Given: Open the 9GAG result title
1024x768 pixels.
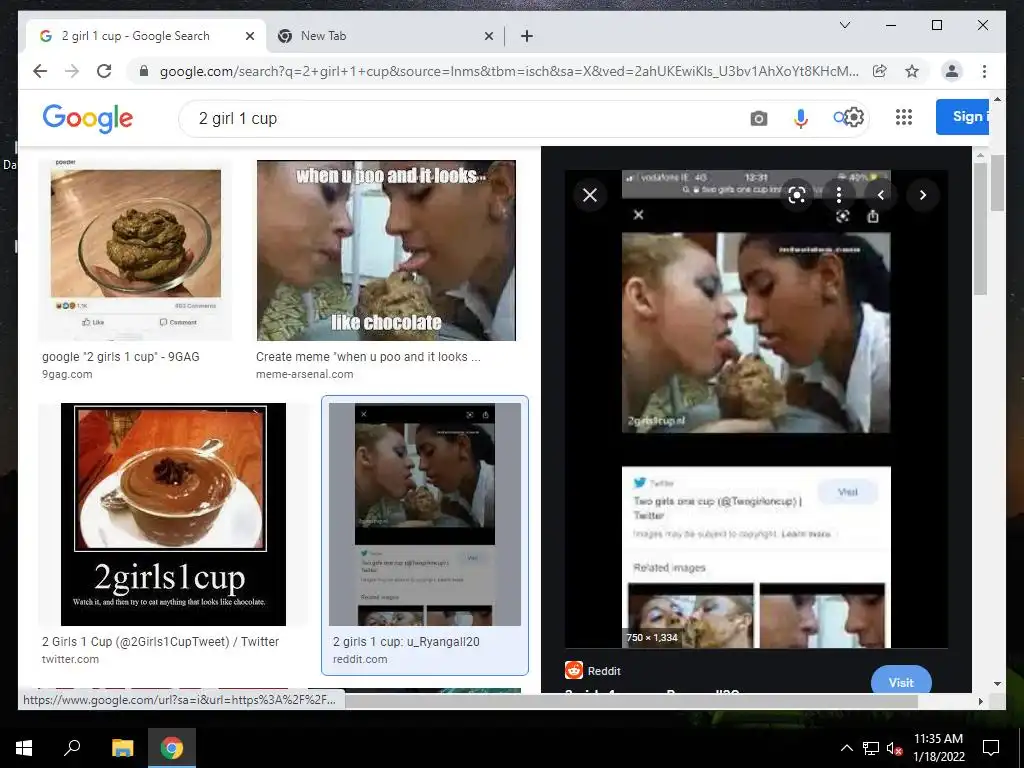Looking at the screenshot, I should (121, 357).
